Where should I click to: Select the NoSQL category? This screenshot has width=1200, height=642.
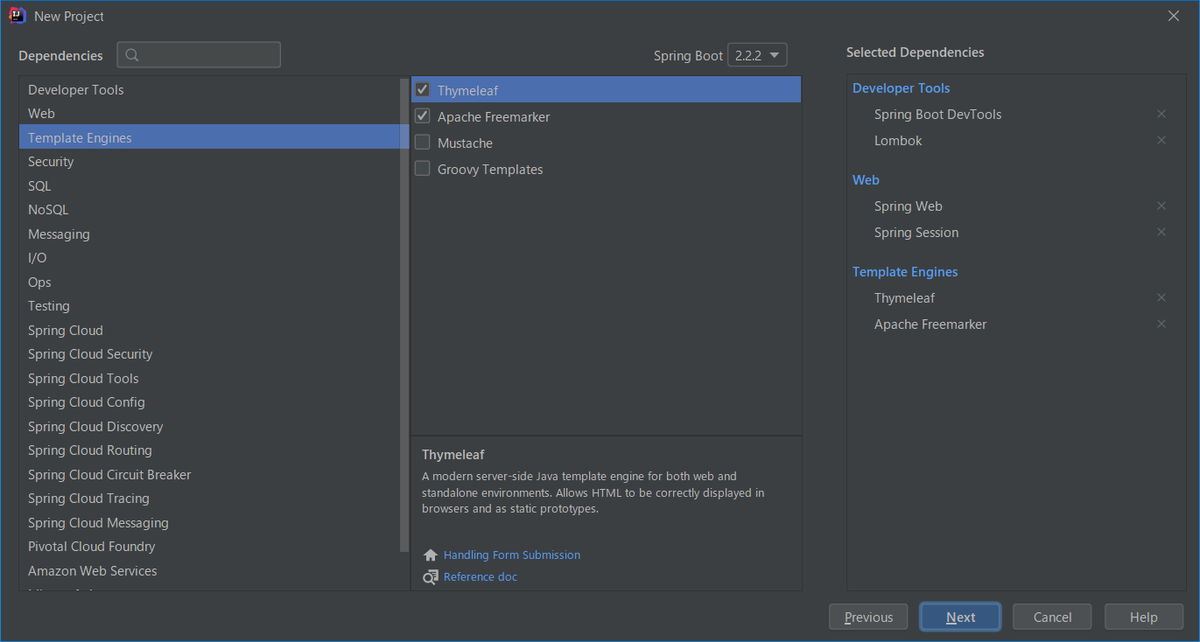209,210
